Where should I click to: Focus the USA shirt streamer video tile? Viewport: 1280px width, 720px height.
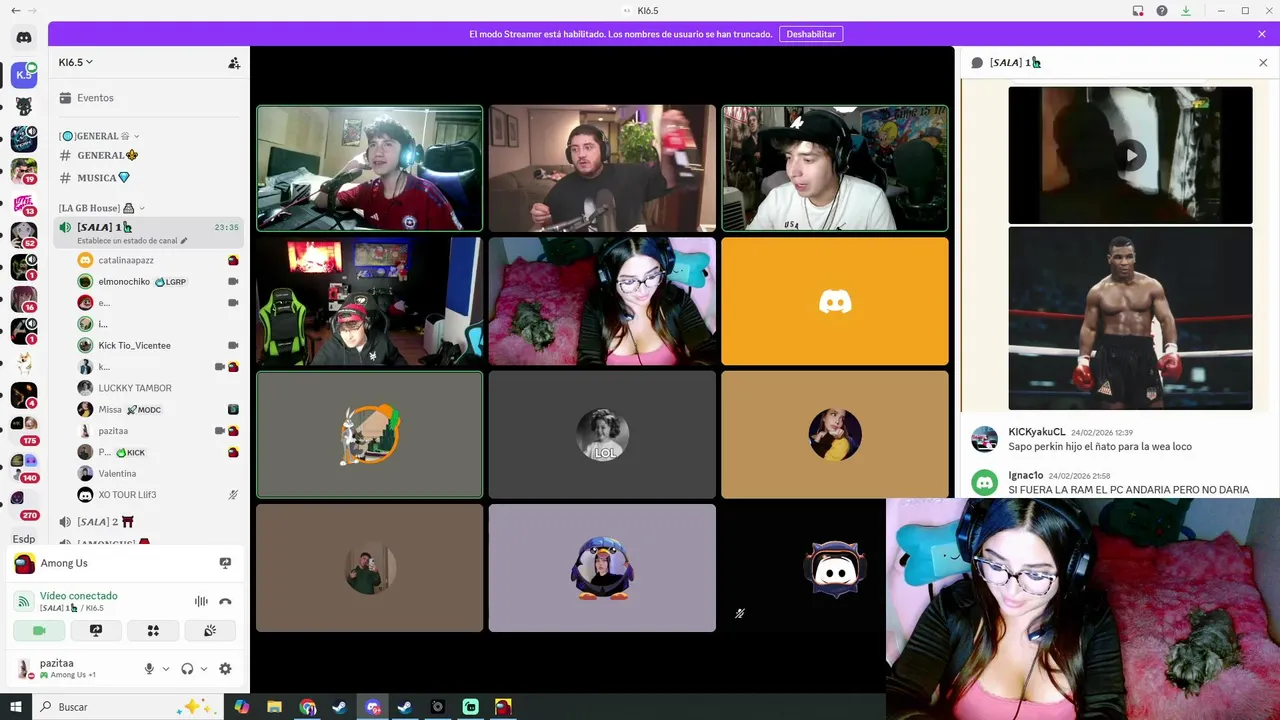(x=835, y=168)
